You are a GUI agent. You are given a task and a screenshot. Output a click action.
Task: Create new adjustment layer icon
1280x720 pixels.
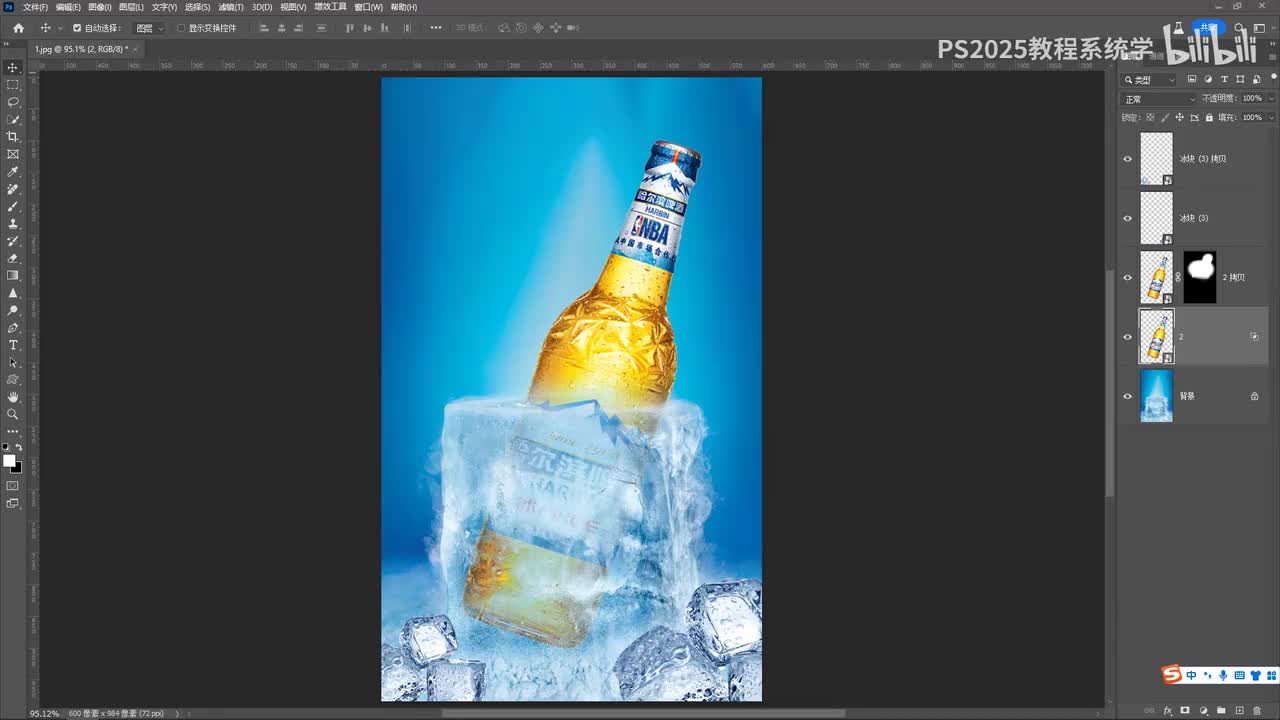pos(1203,711)
